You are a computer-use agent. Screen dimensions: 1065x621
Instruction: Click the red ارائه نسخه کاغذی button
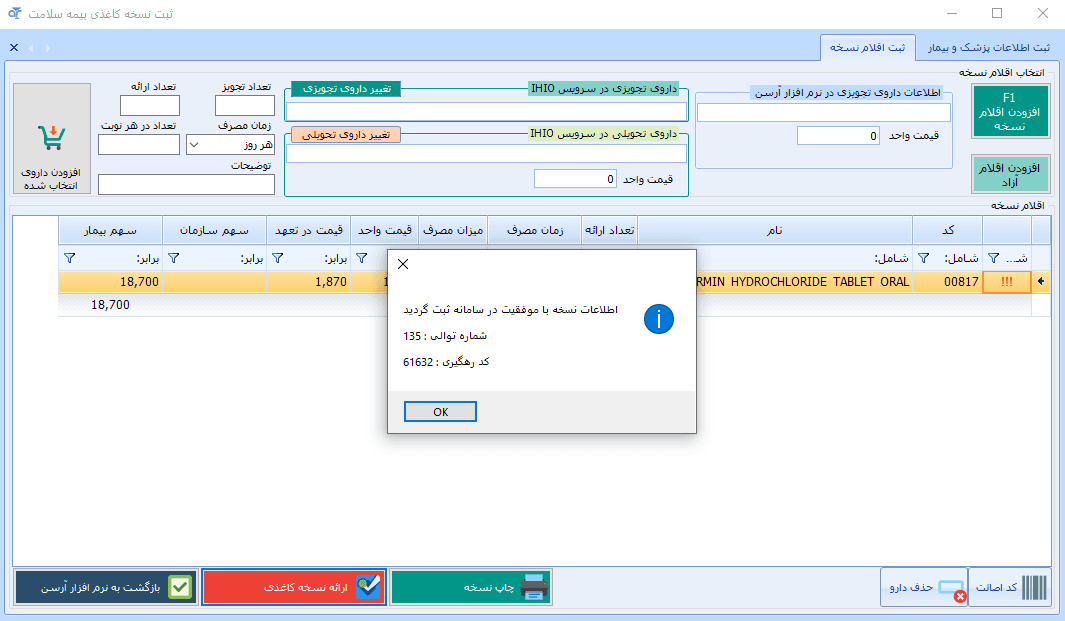pos(294,587)
